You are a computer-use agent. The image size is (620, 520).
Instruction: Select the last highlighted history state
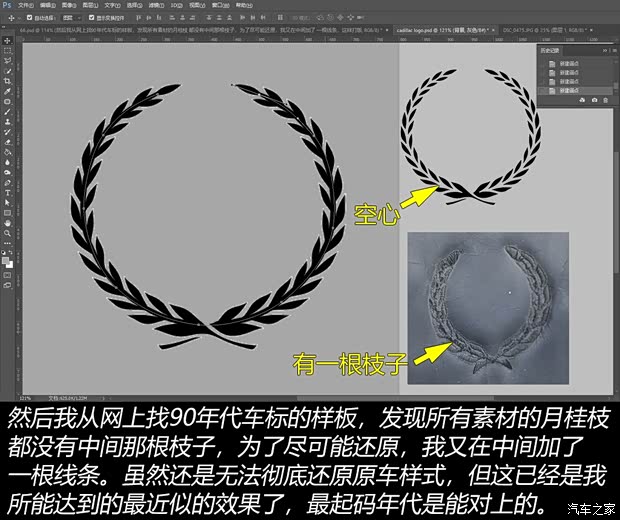pos(575,91)
